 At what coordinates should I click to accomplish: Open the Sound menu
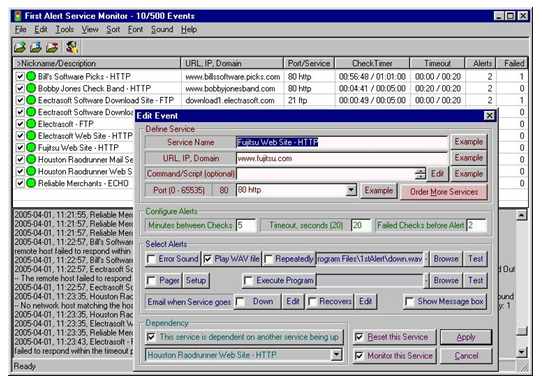pyautogui.click(x=162, y=30)
